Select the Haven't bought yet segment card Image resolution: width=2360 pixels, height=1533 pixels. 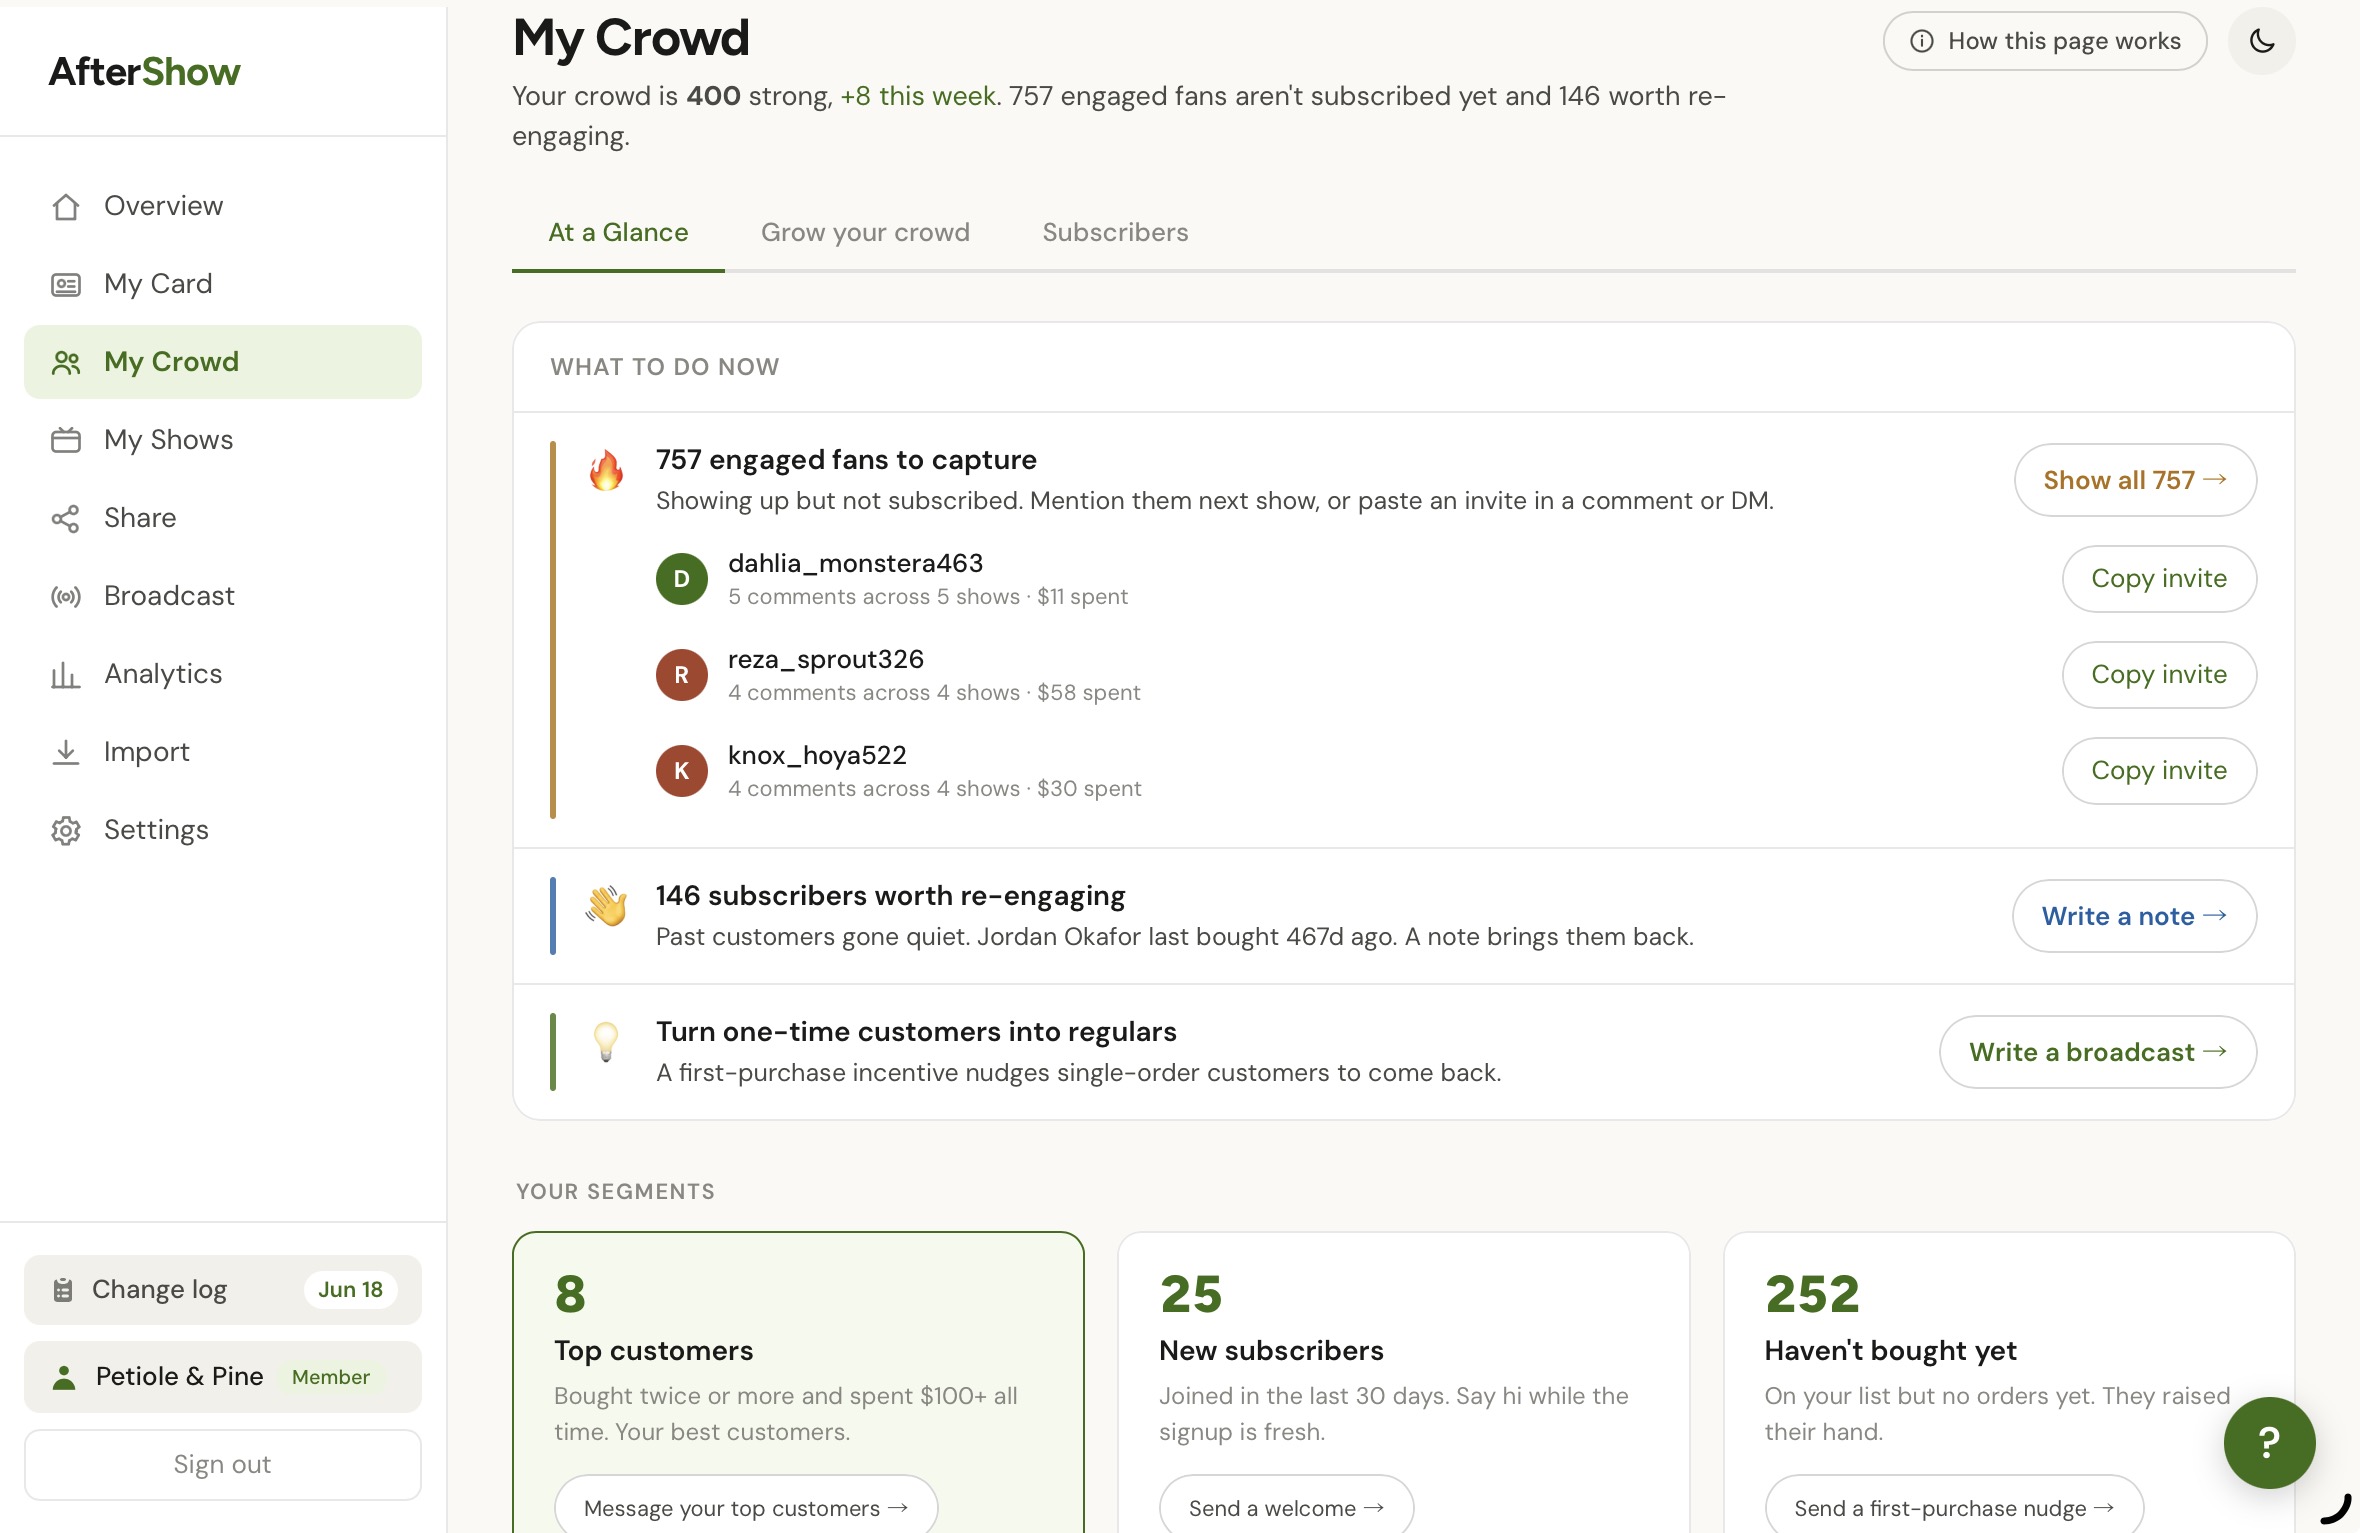(x=2009, y=1382)
